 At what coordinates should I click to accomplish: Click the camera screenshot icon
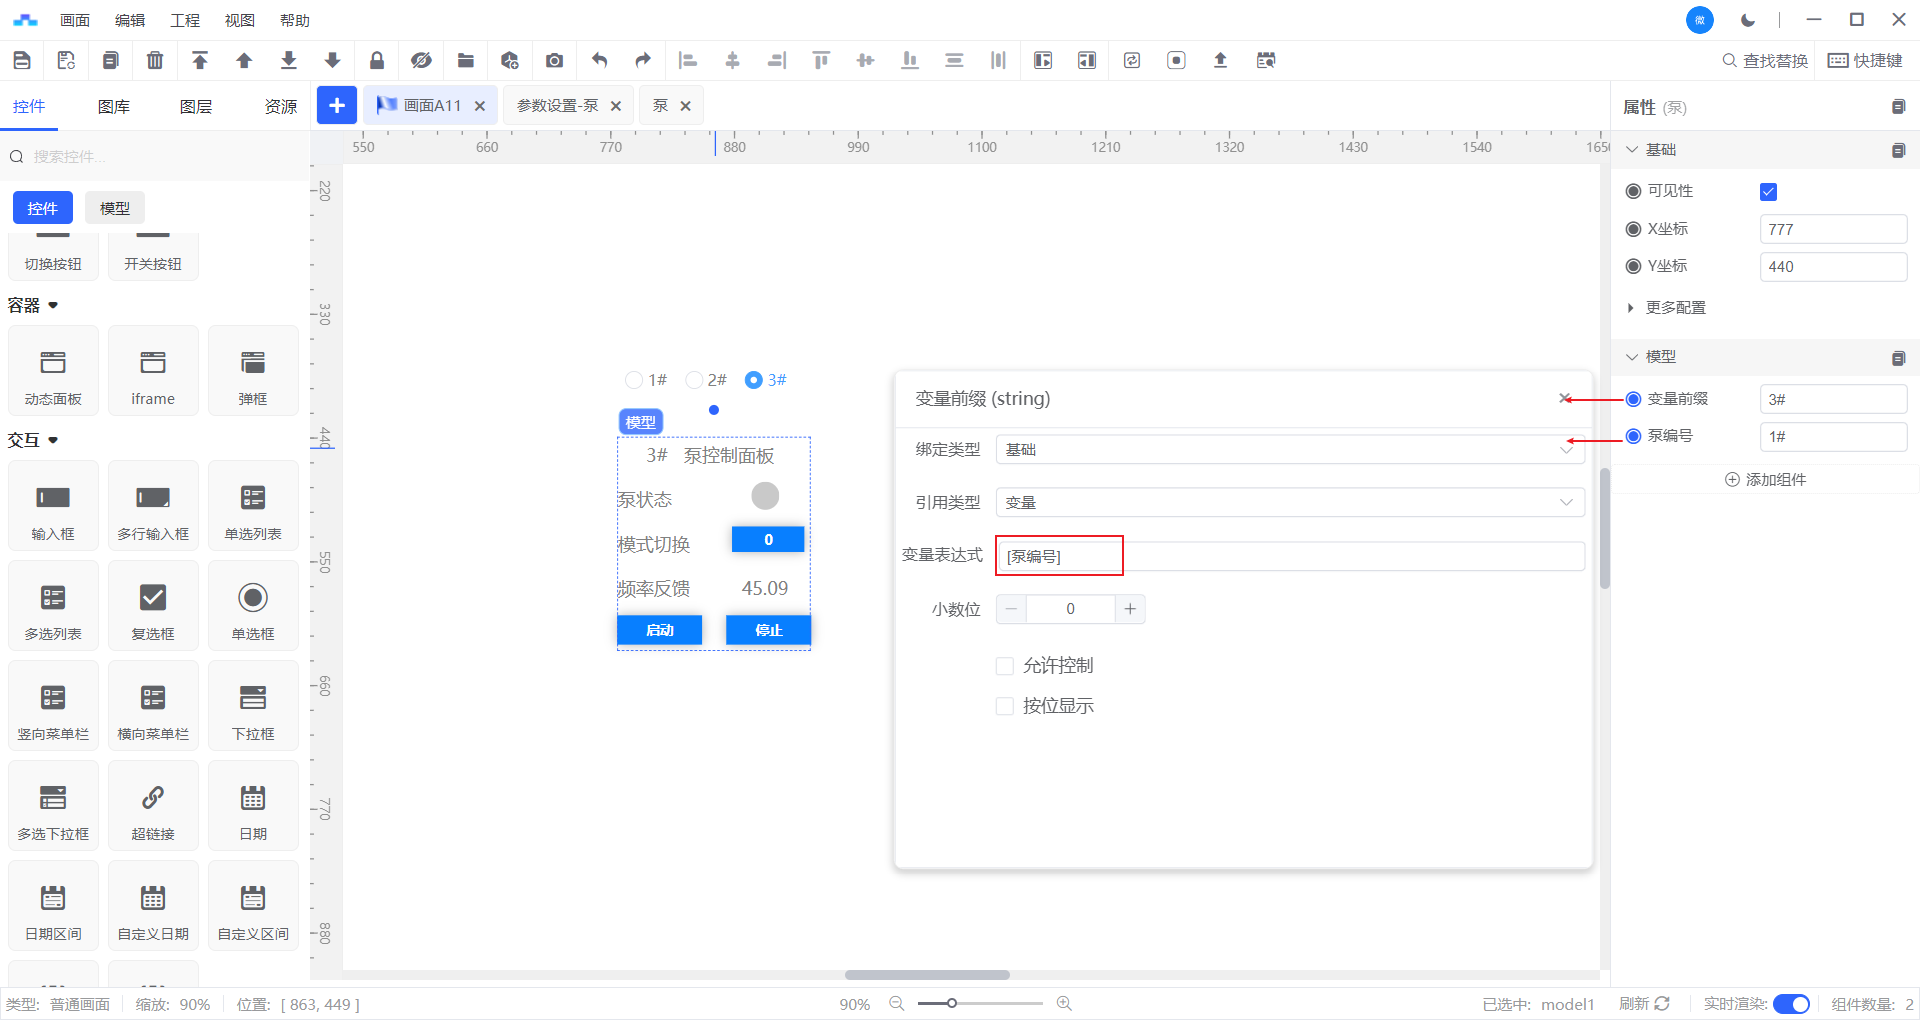coord(554,61)
